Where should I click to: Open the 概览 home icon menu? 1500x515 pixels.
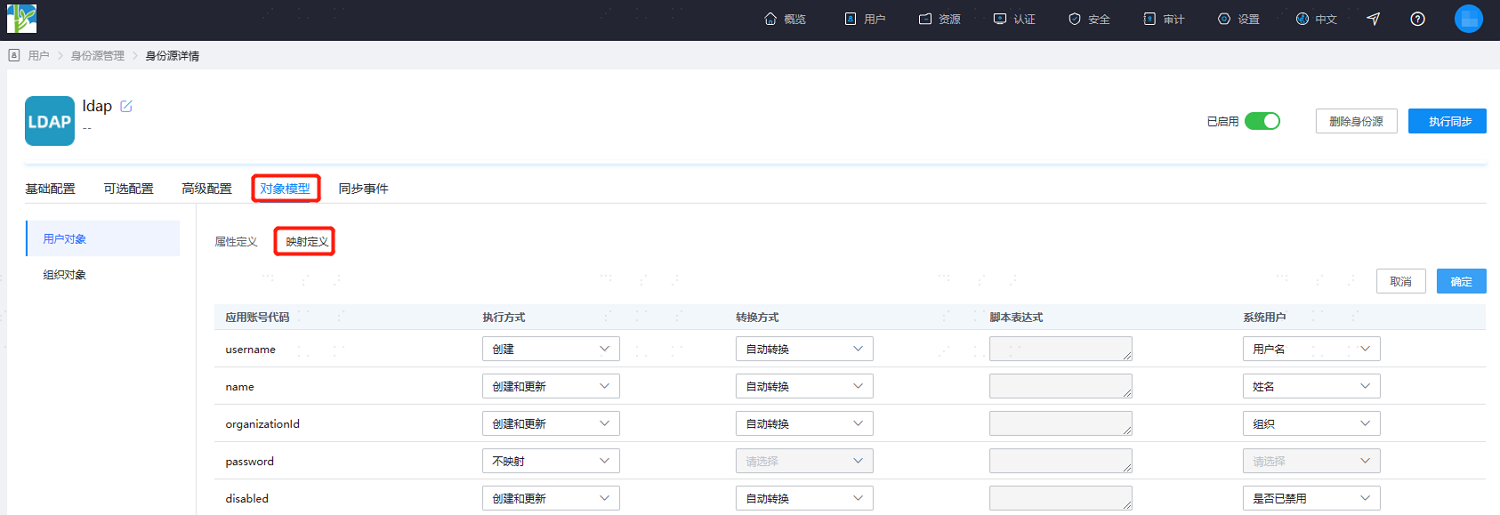(x=785, y=19)
